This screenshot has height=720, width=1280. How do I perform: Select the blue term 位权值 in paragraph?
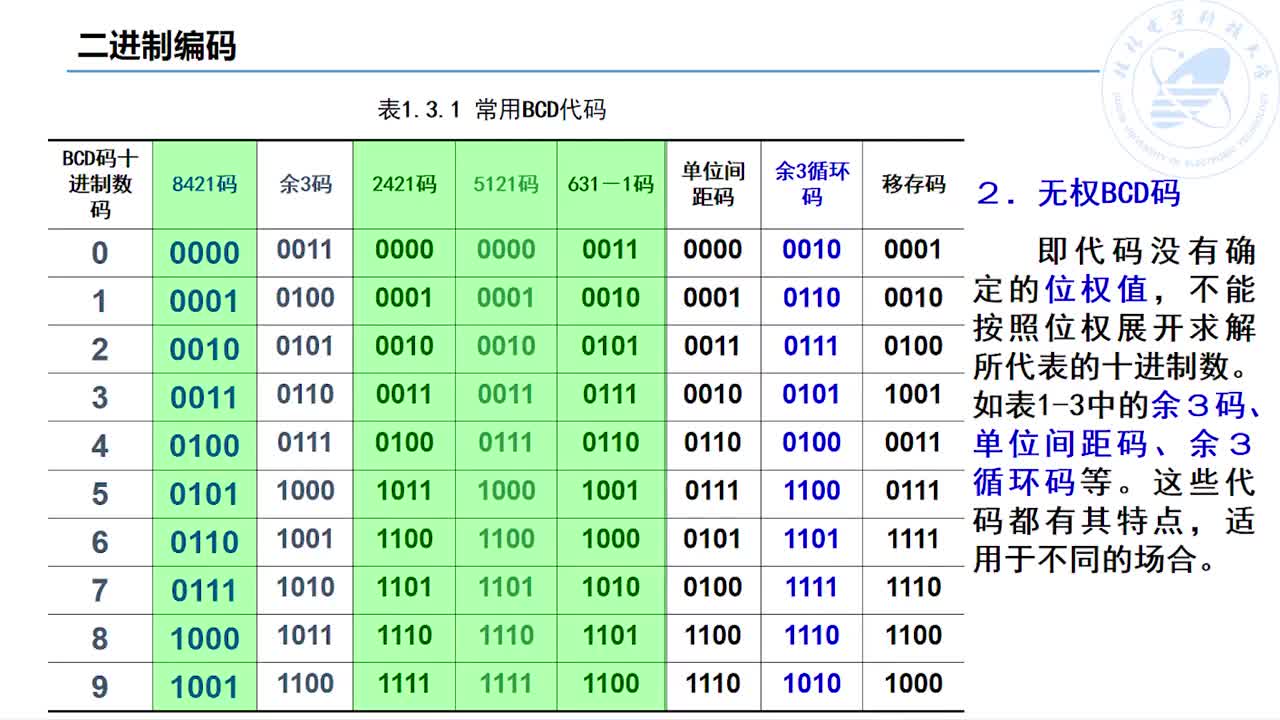(1096, 289)
